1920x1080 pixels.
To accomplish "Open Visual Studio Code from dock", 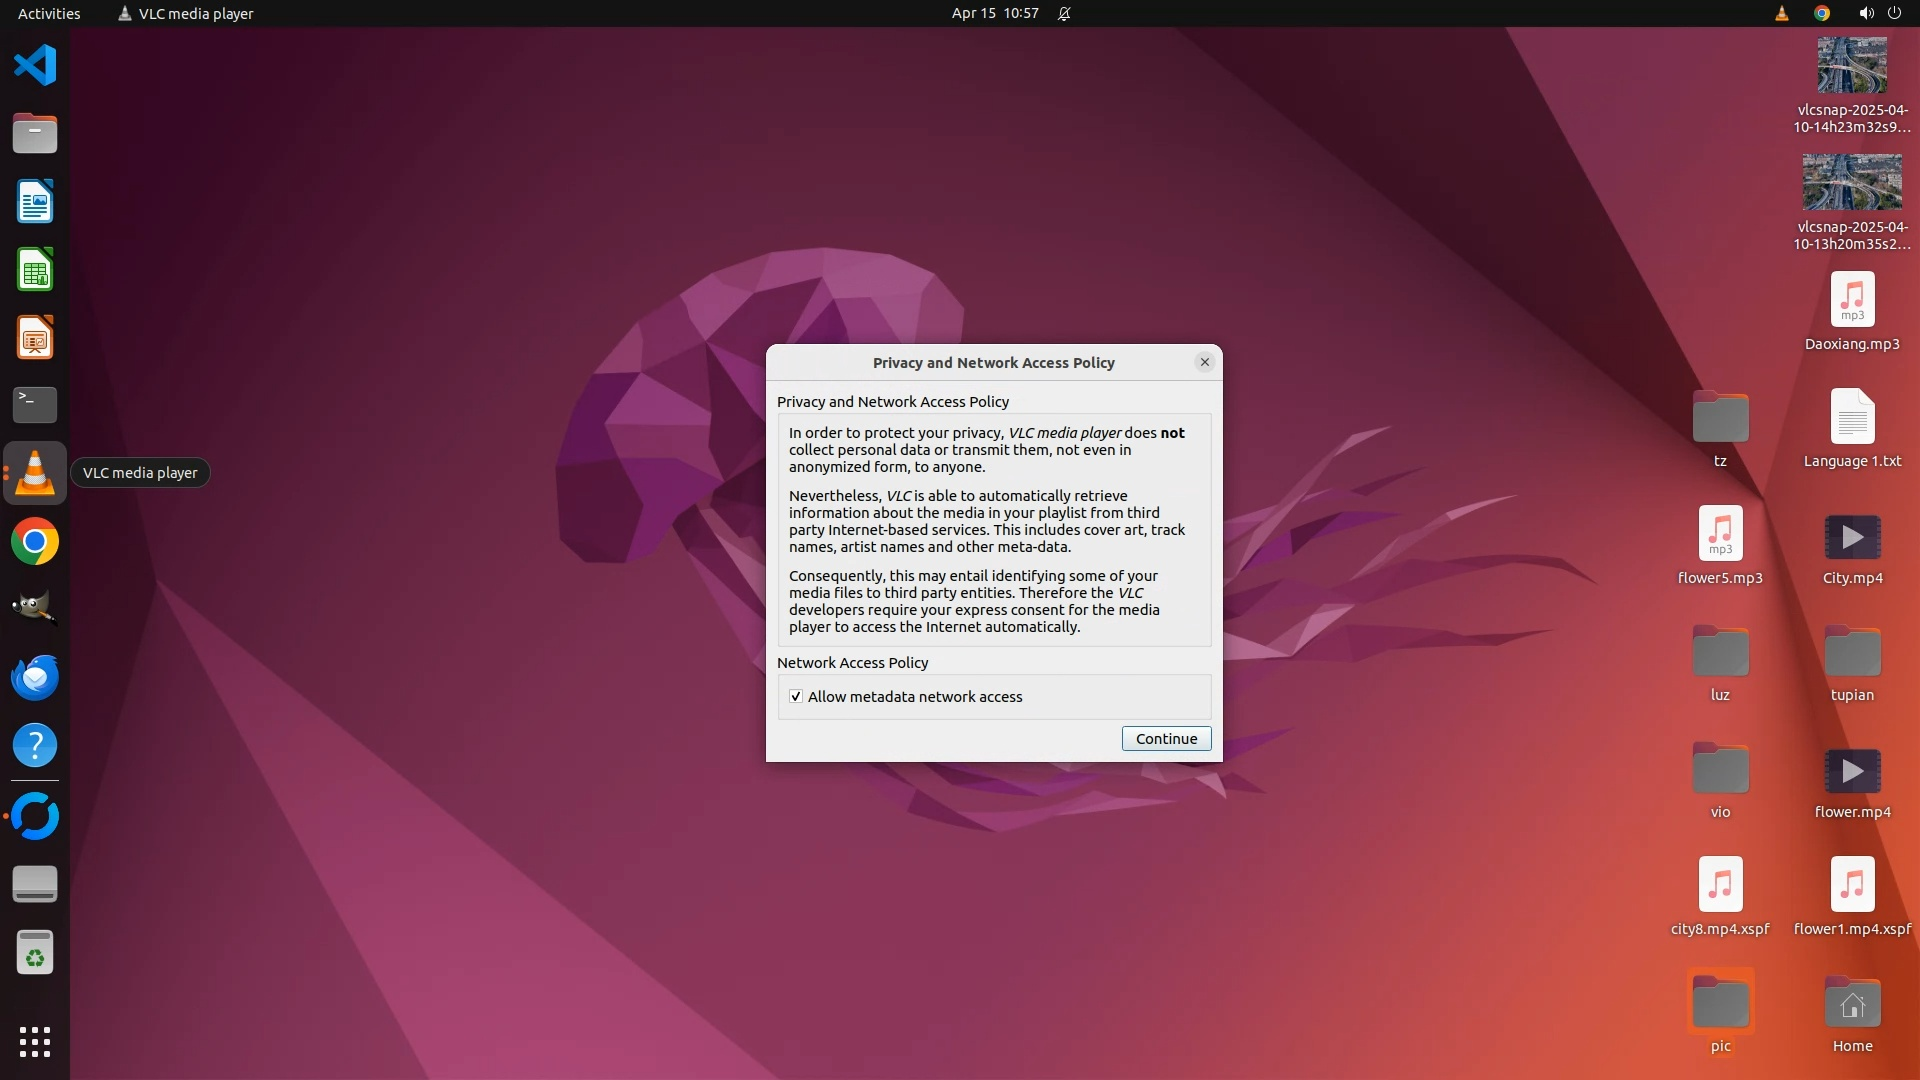I will (35, 66).
